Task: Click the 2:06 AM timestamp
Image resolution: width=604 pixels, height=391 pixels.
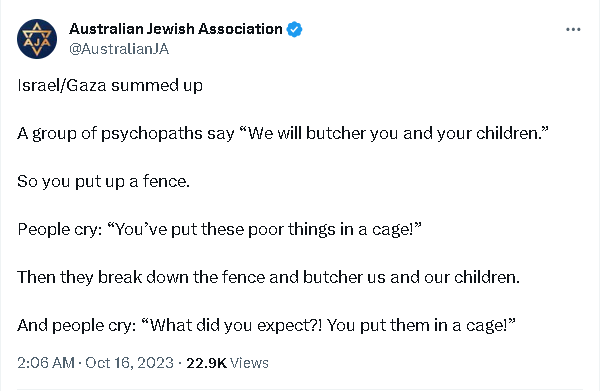Action: [46, 363]
